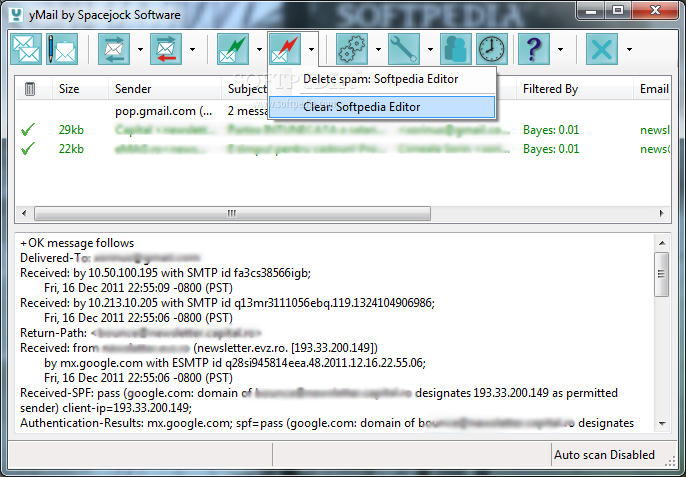
Task: Click the clock auto-scan icon
Action: click(492, 49)
